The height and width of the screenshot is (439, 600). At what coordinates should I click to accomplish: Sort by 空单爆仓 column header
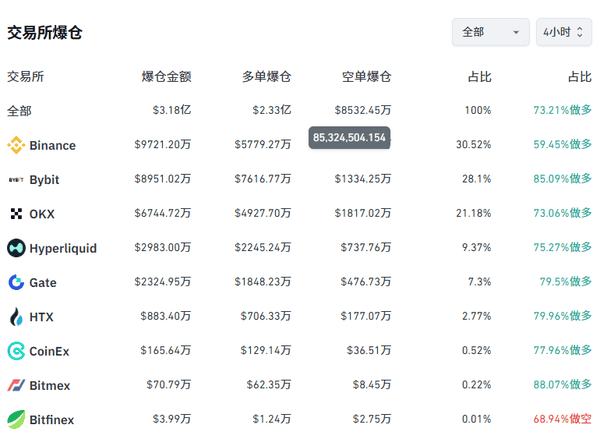coord(366,76)
